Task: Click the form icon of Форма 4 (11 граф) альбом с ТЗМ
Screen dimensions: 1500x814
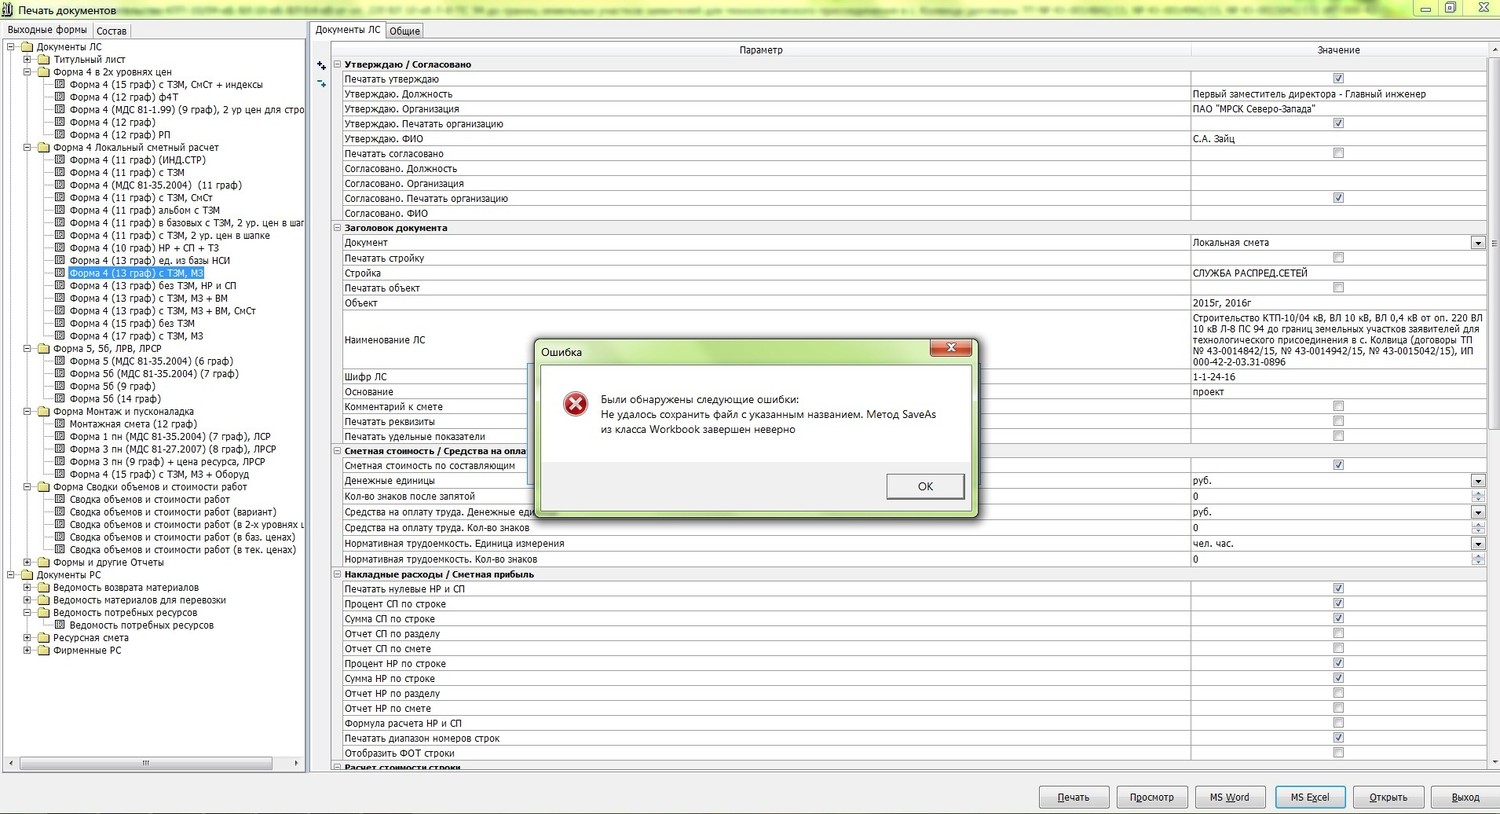Action: pyautogui.click(x=60, y=210)
